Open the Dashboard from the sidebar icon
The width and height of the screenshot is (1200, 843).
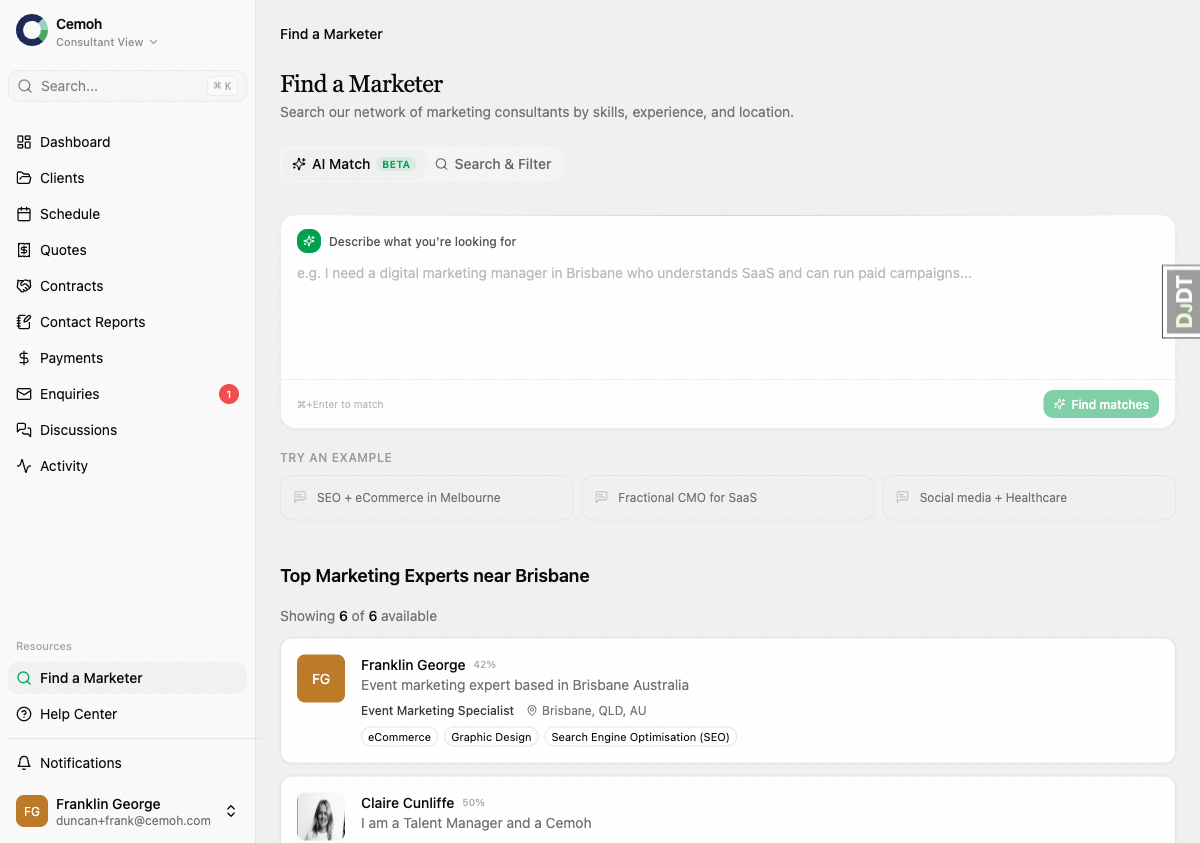click(24, 142)
